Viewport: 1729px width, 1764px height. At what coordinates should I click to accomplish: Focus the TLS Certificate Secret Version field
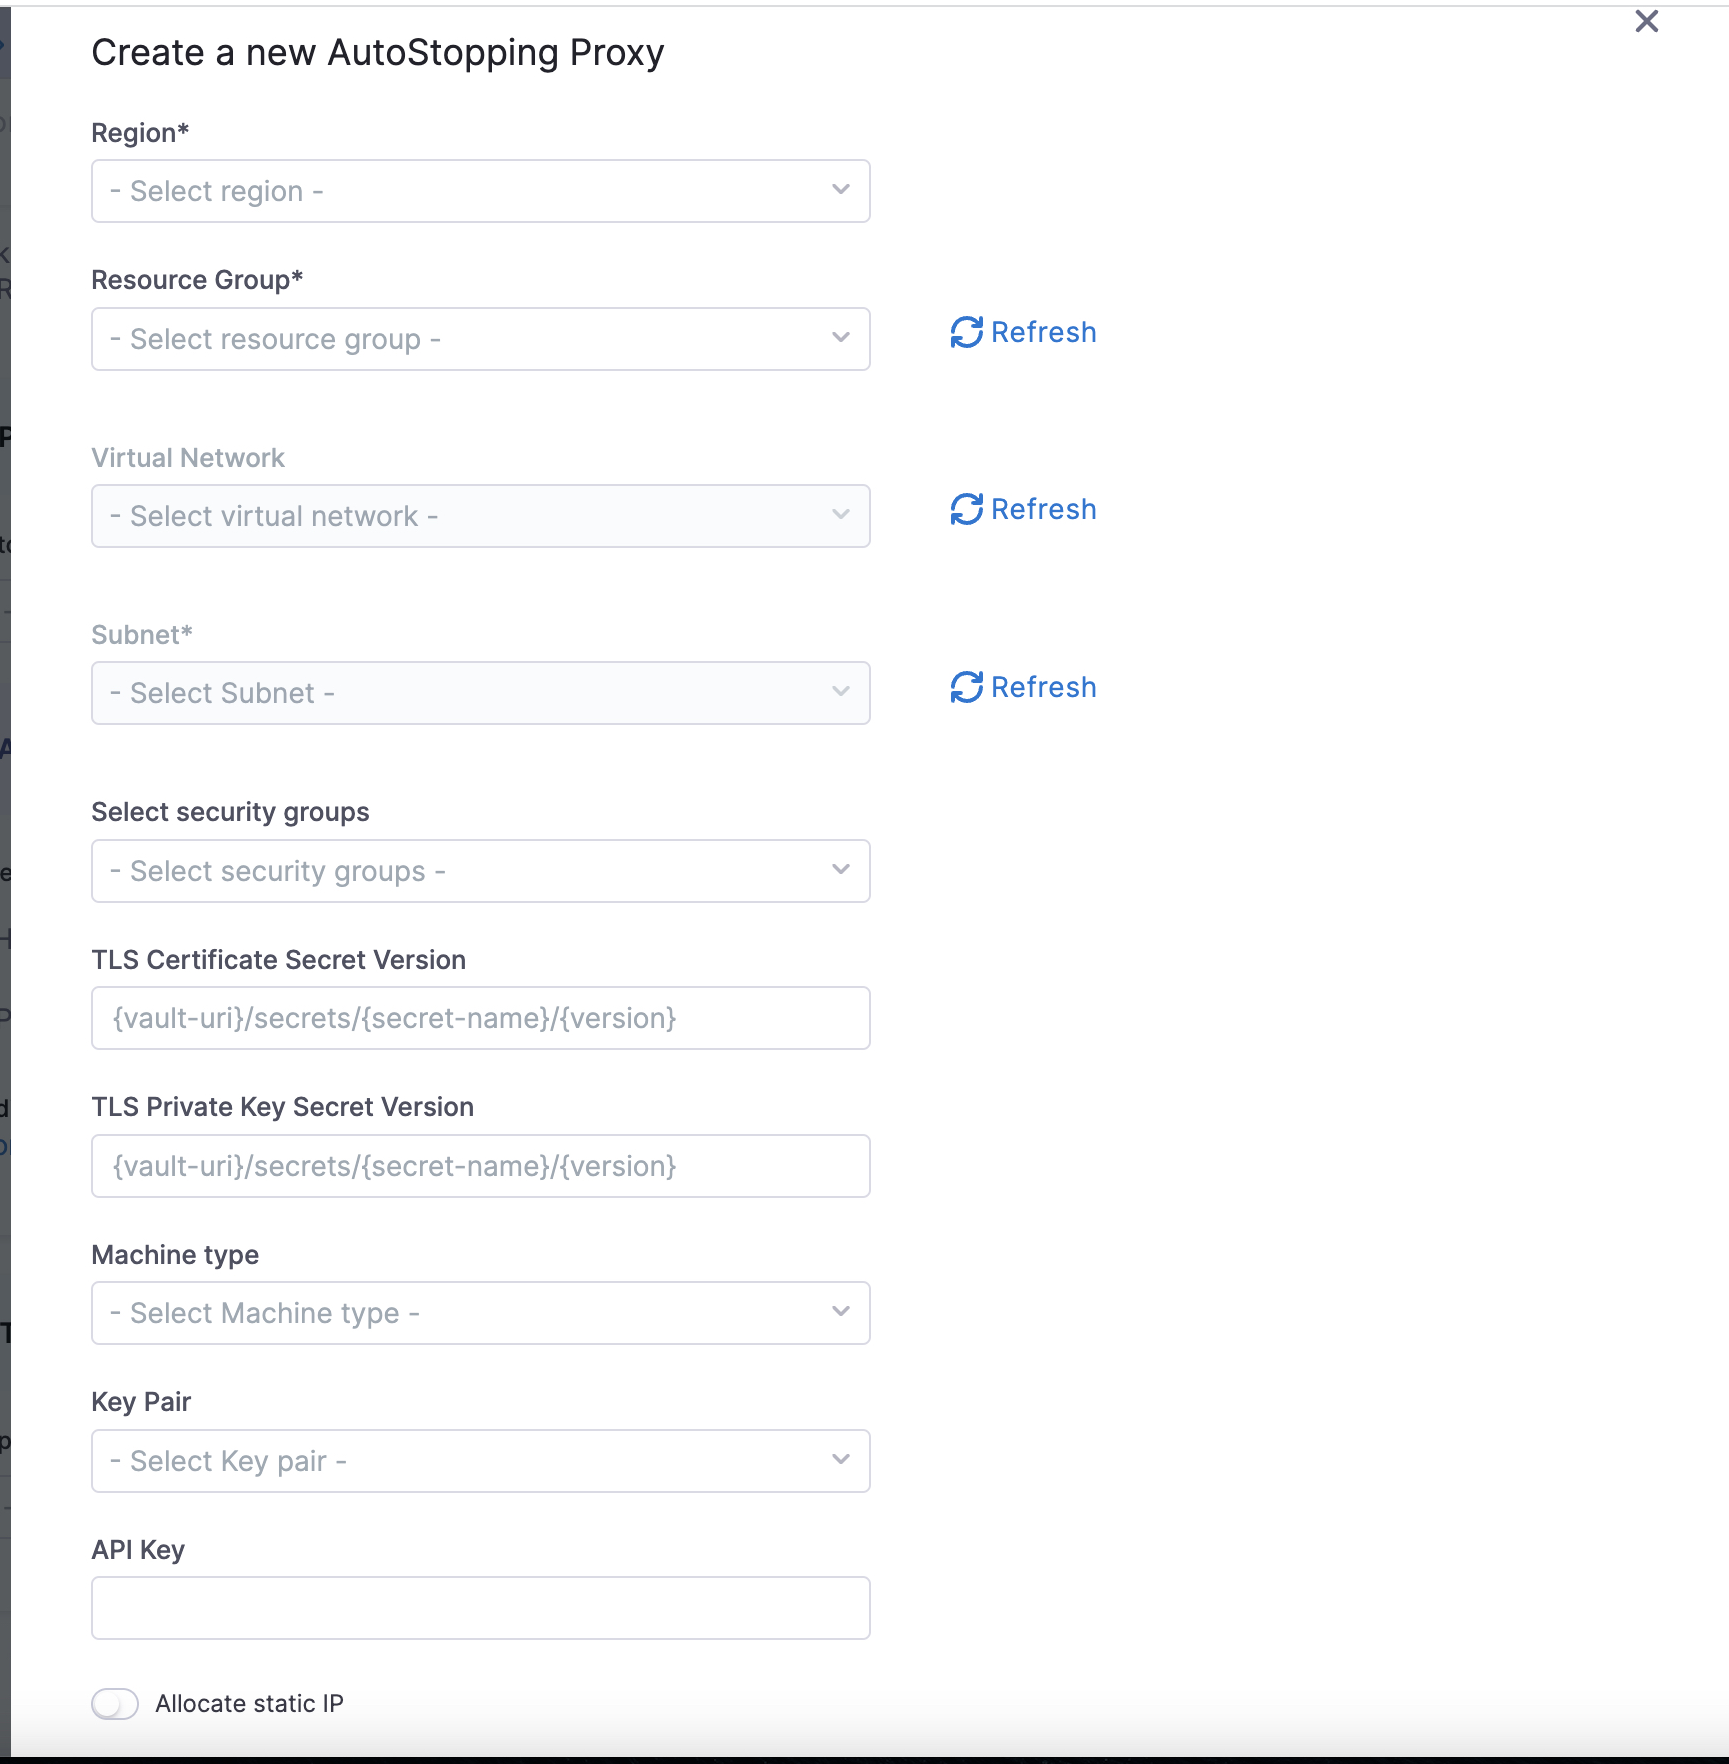pos(481,1018)
